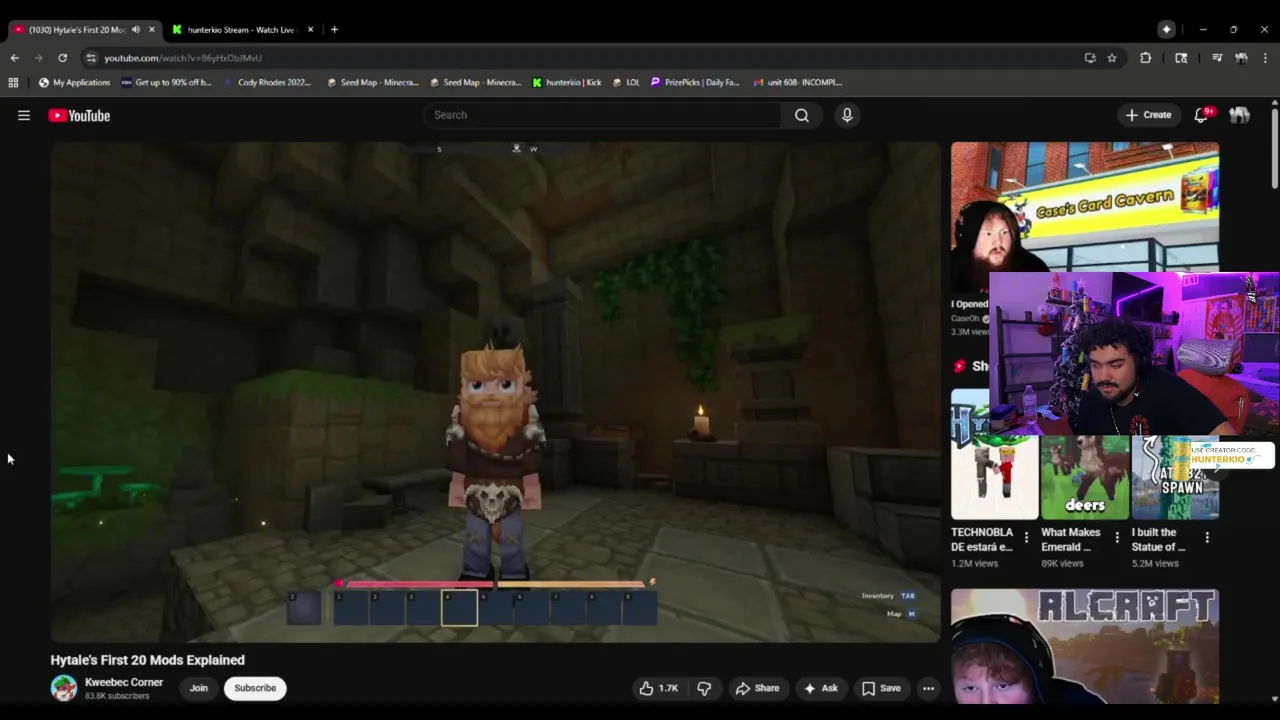Go back in browser history
The width and height of the screenshot is (1280, 720).
pyautogui.click(x=15, y=58)
